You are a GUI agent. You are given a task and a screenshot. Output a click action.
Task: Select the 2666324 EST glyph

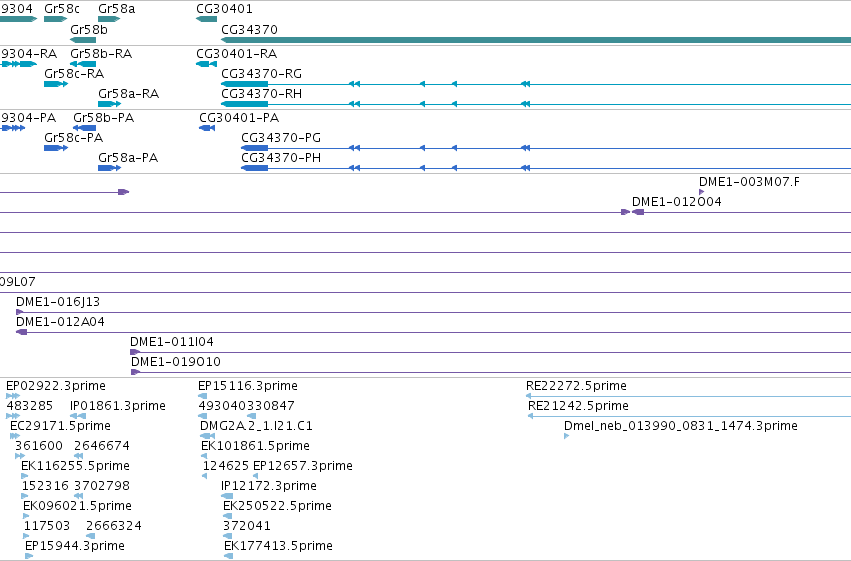pyautogui.click(x=91, y=536)
